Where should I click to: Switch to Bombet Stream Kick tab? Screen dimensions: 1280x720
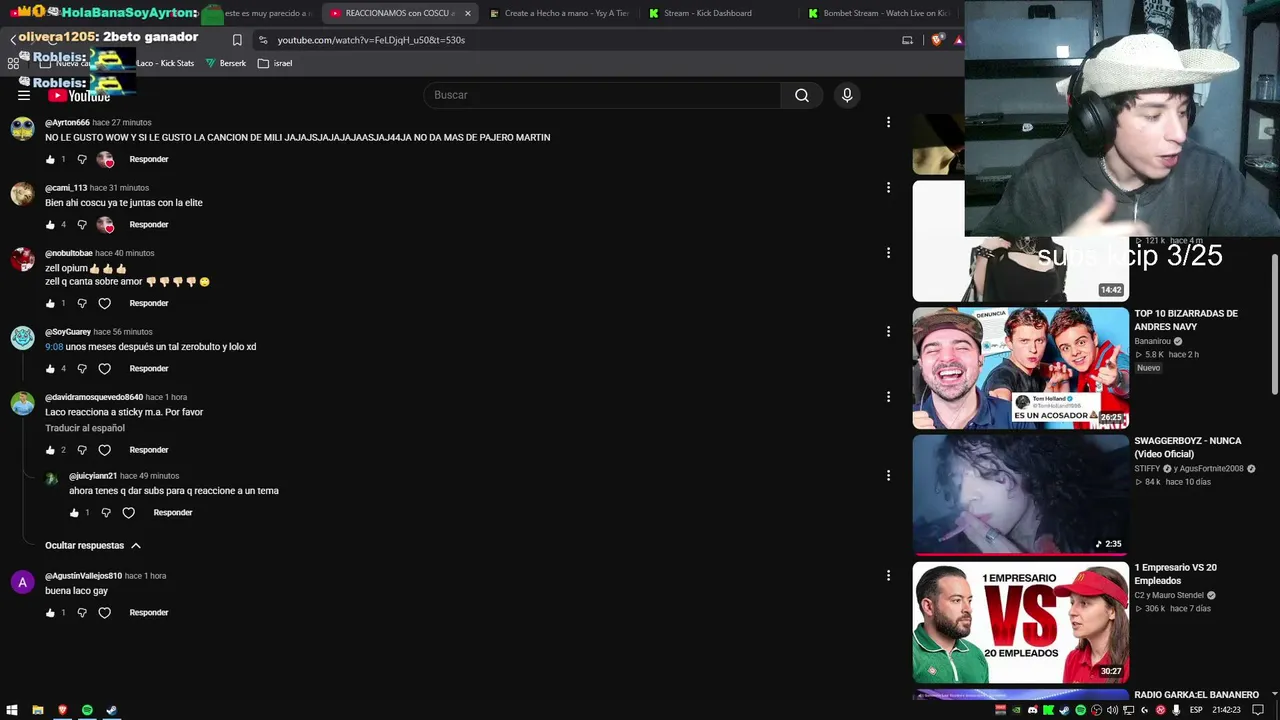pos(877,13)
